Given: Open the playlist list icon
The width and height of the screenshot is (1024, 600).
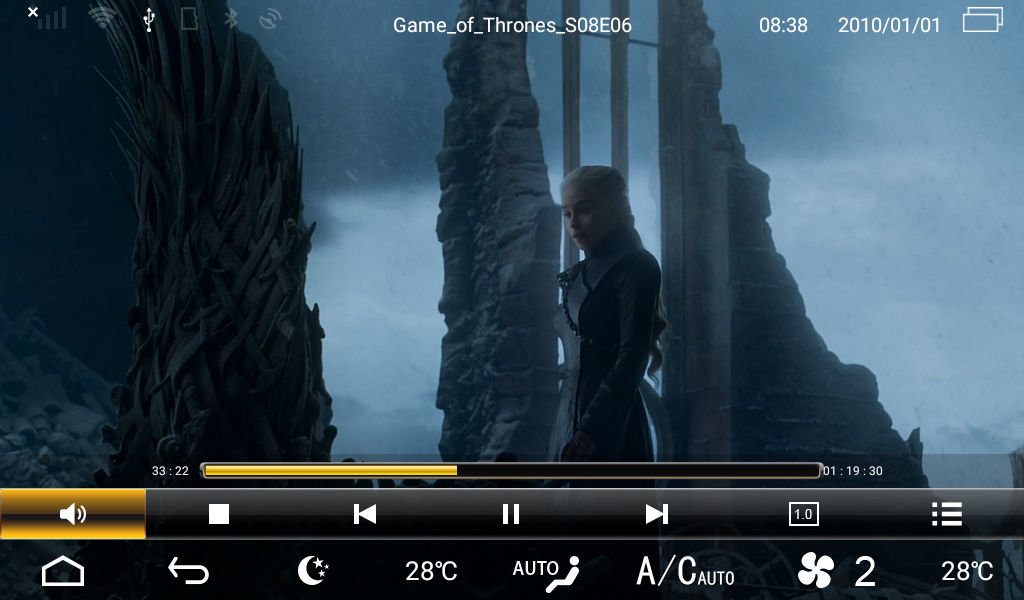Looking at the screenshot, I should (x=947, y=514).
